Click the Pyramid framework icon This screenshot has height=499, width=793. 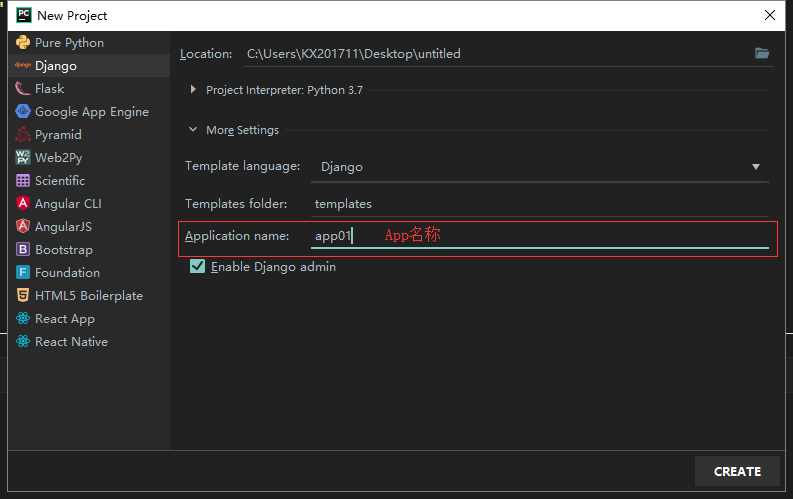click(x=23, y=134)
